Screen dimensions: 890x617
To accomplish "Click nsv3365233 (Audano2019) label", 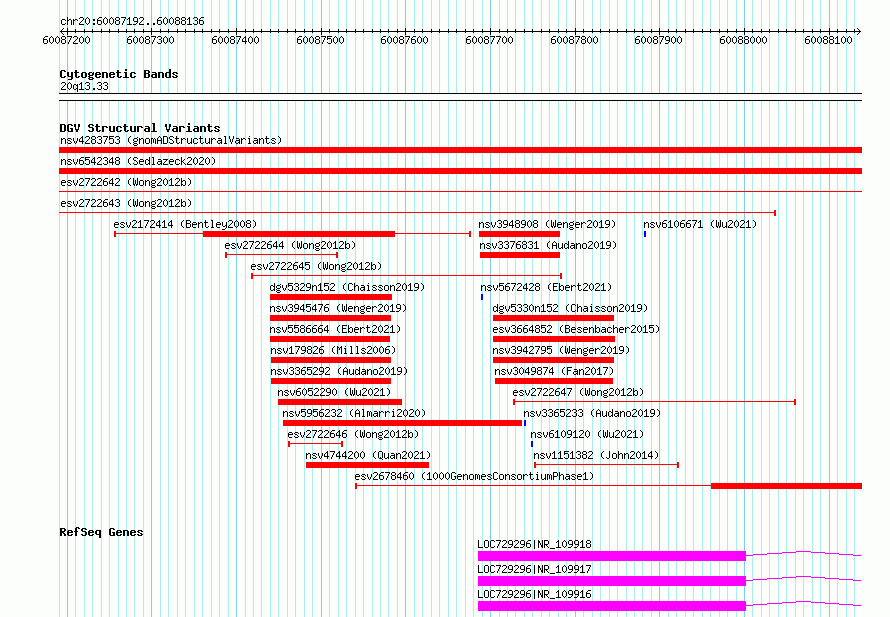I will 592,413.
